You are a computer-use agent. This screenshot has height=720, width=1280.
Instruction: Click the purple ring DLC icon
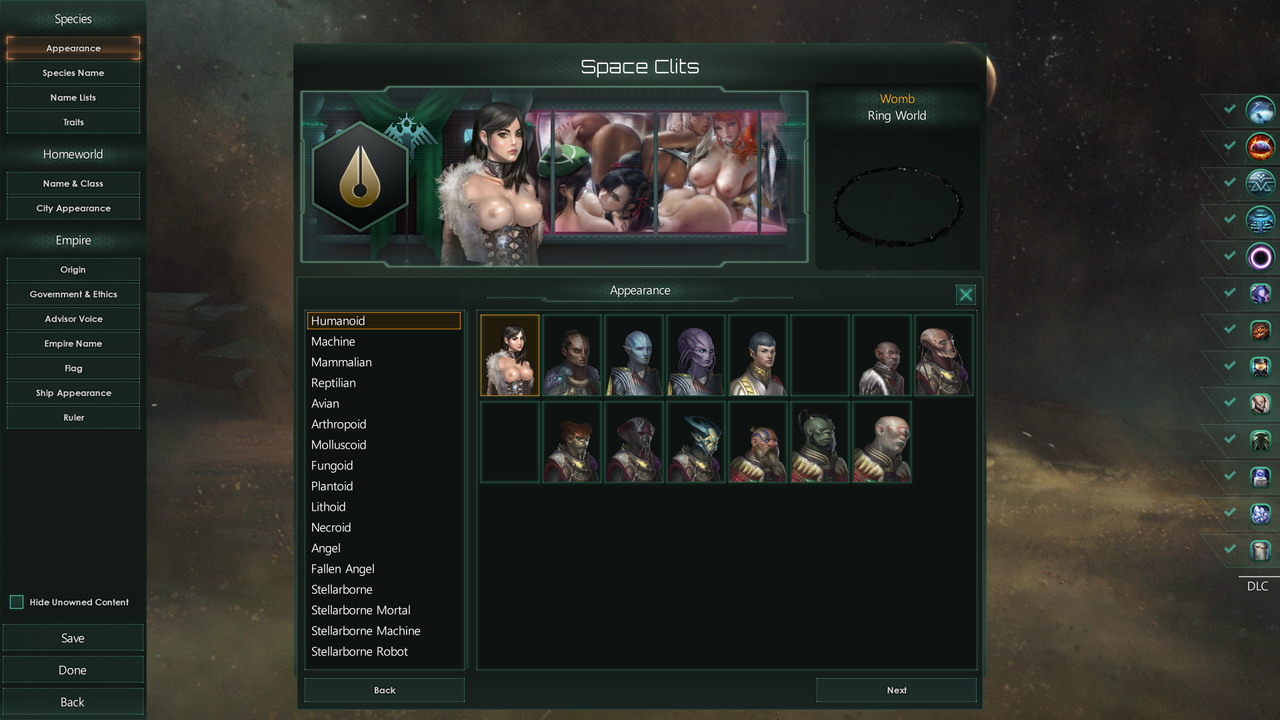[x=1260, y=257]
